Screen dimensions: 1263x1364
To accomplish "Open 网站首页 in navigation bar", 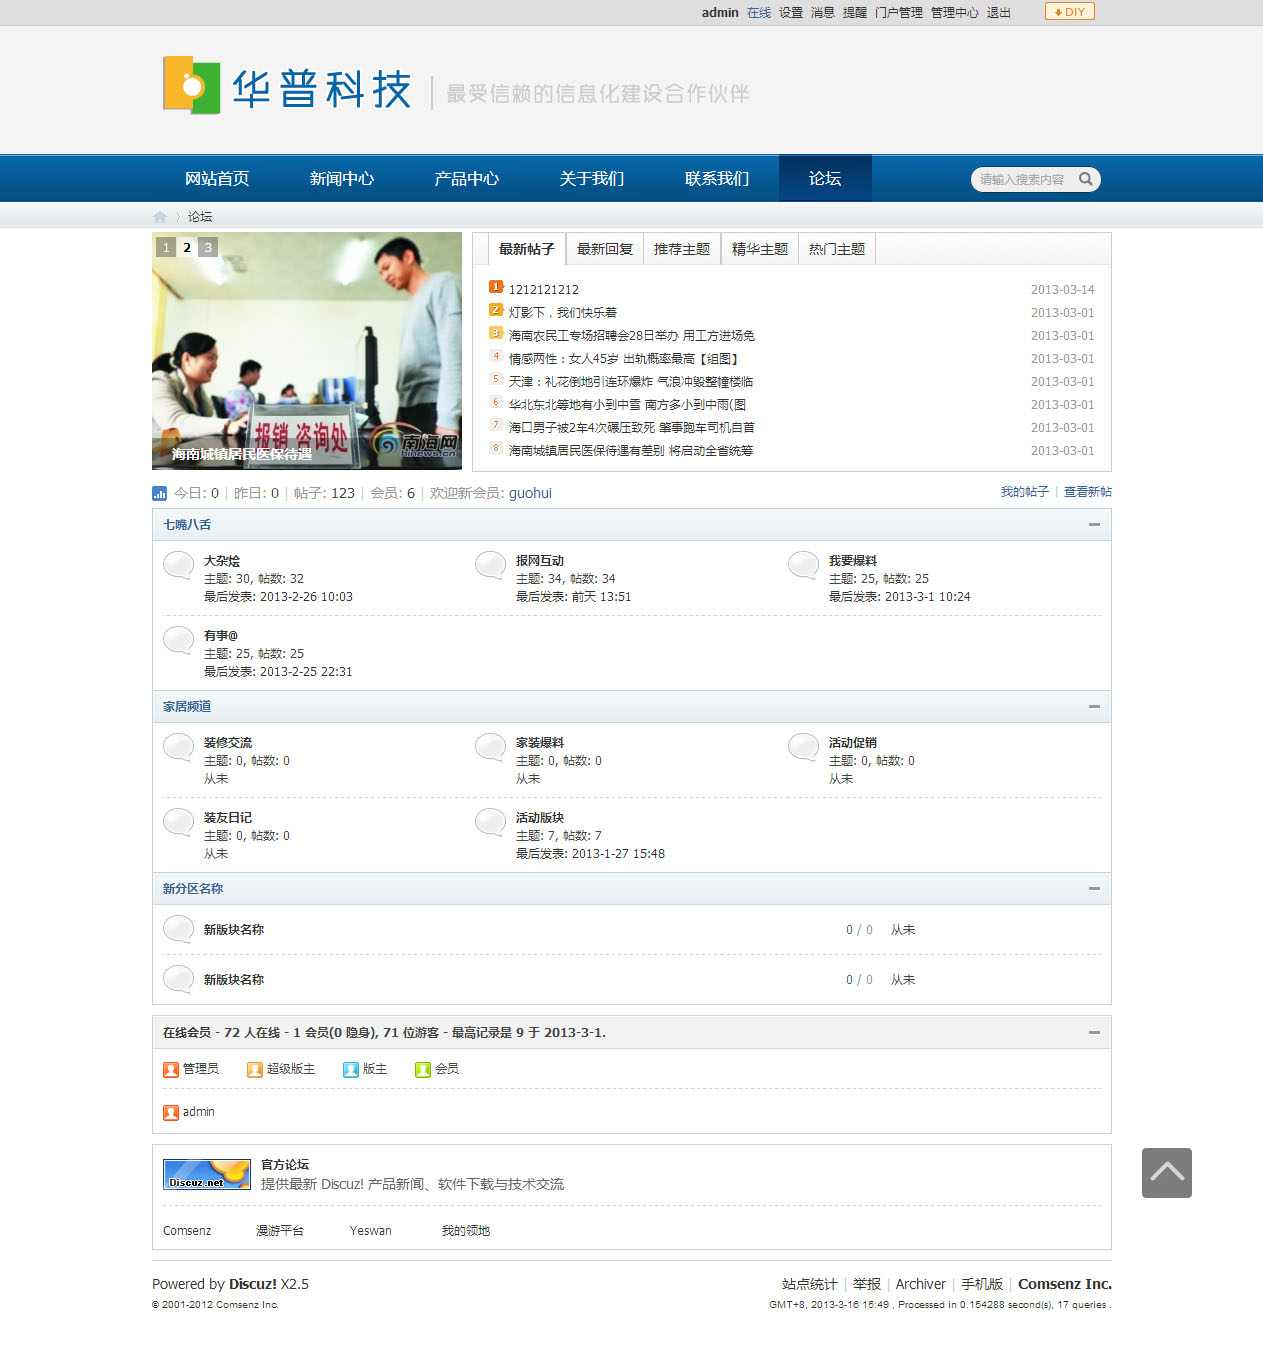I will pyautogui.click(x=217, y=179).
